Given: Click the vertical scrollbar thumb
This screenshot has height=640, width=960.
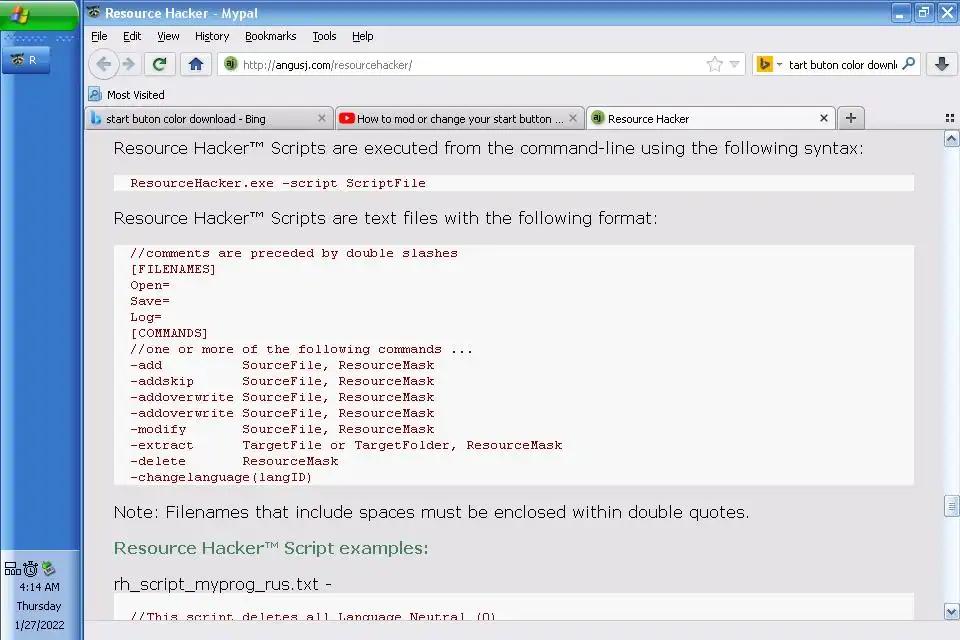Looking at the screenshot, I should [951, 506].
